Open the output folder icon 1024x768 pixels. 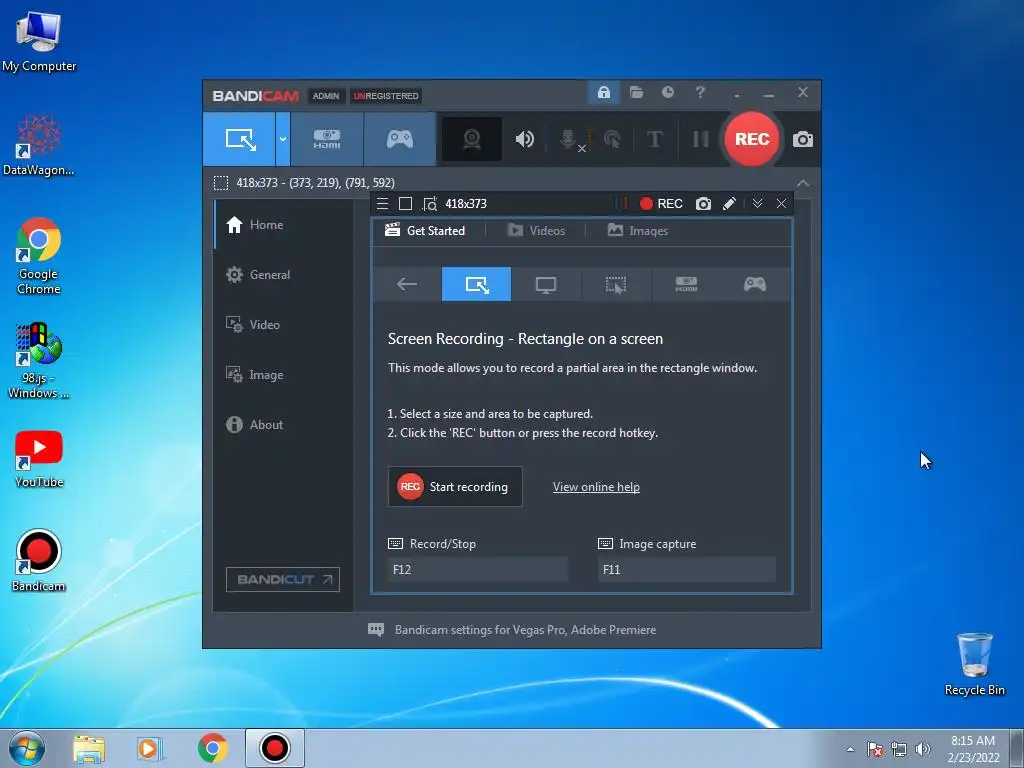coord(636,92)
